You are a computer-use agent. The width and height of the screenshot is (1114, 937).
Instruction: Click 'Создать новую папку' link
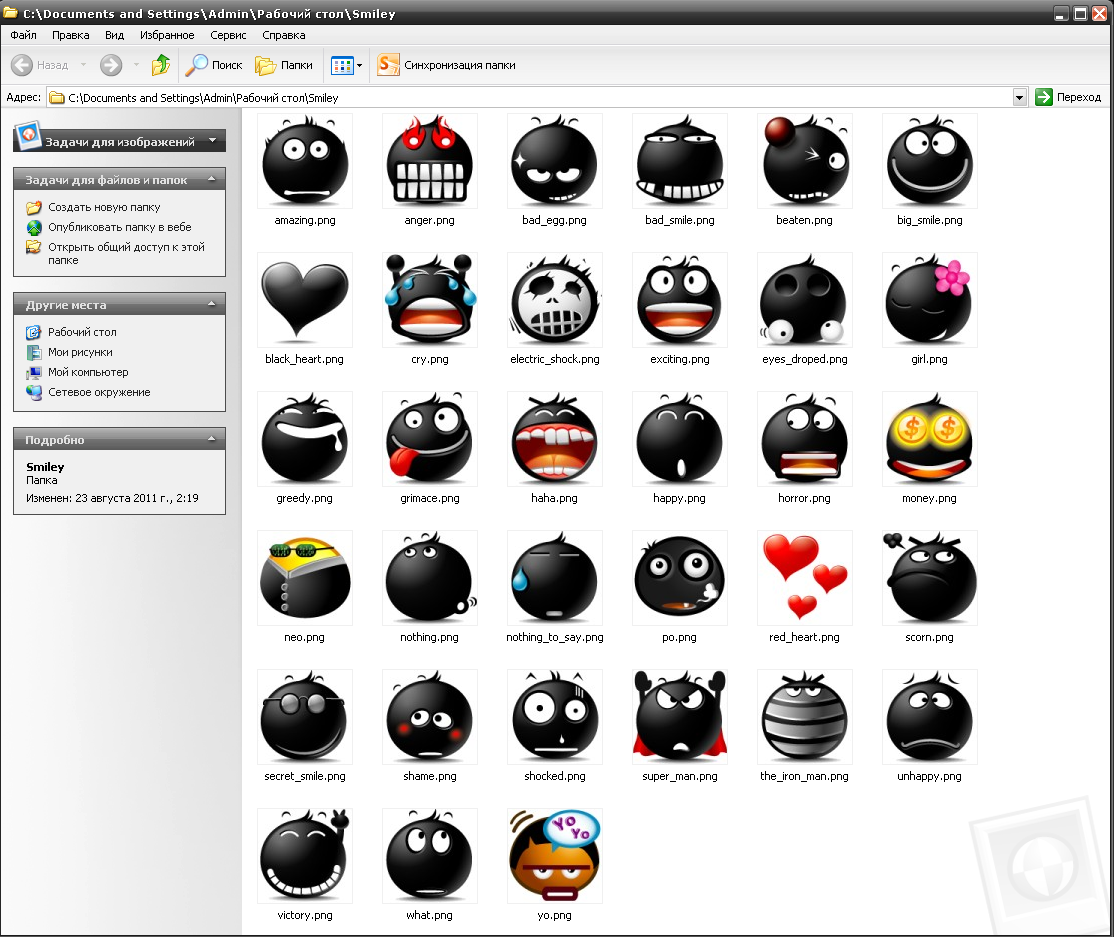click(104, 207)
